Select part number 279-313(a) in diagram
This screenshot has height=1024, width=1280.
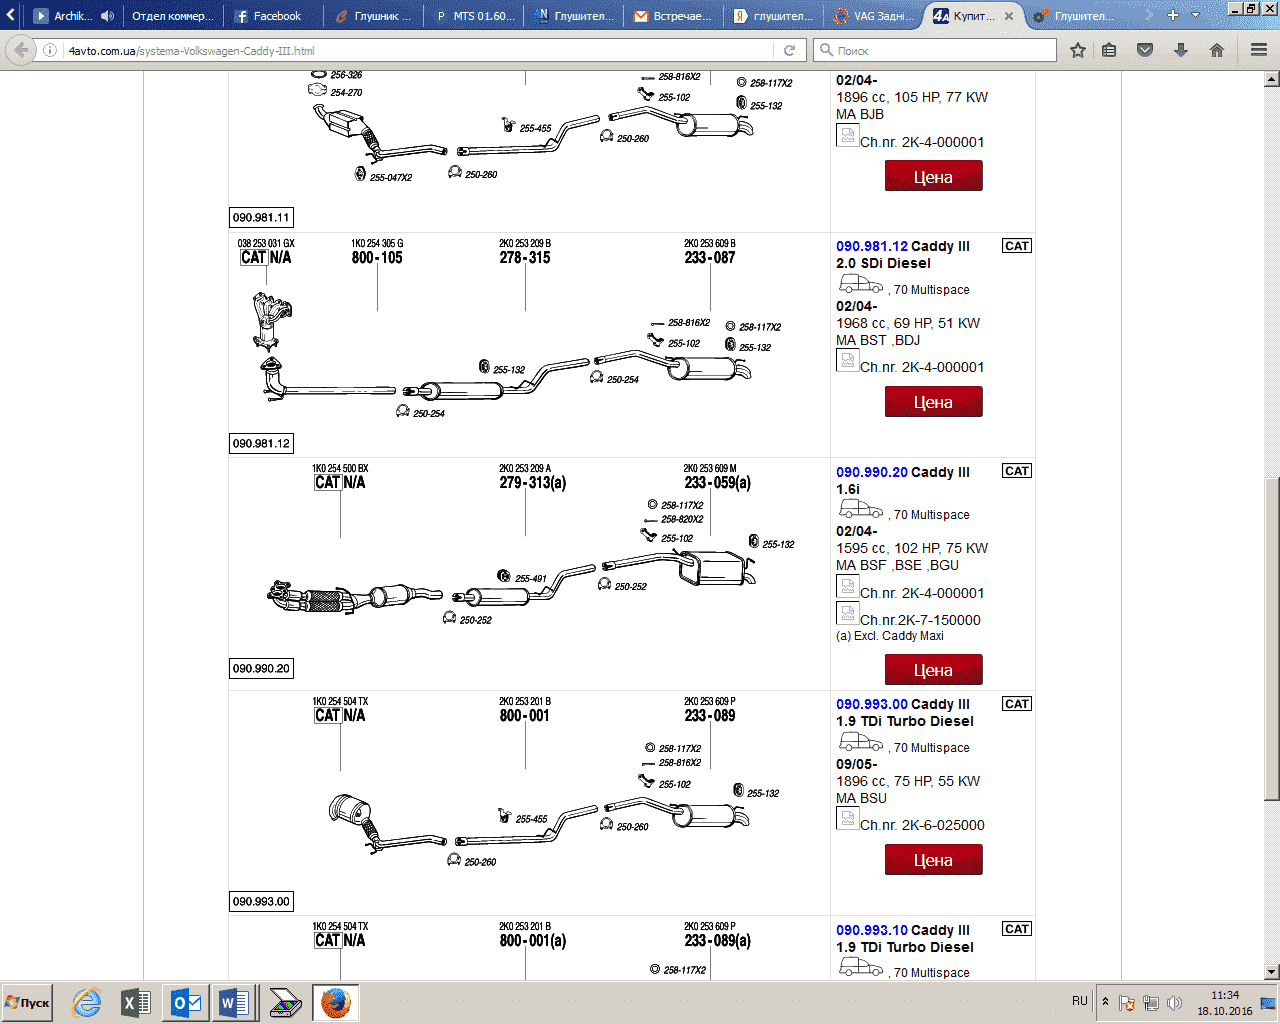pos(533,483)
